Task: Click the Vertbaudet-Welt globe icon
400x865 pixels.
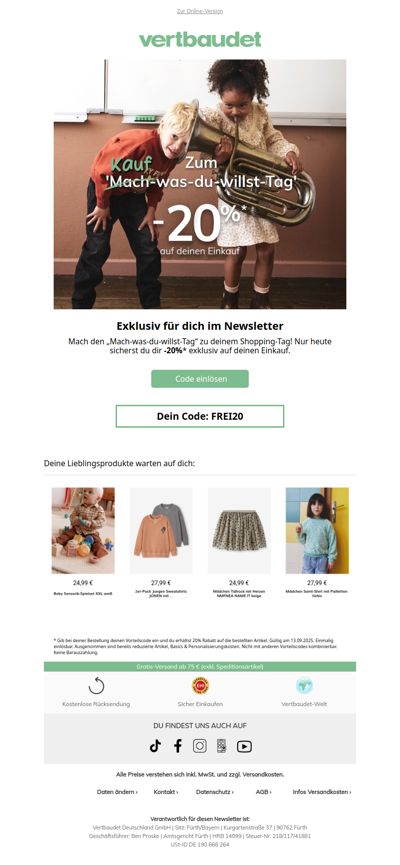Action: [x=304, y=686]
